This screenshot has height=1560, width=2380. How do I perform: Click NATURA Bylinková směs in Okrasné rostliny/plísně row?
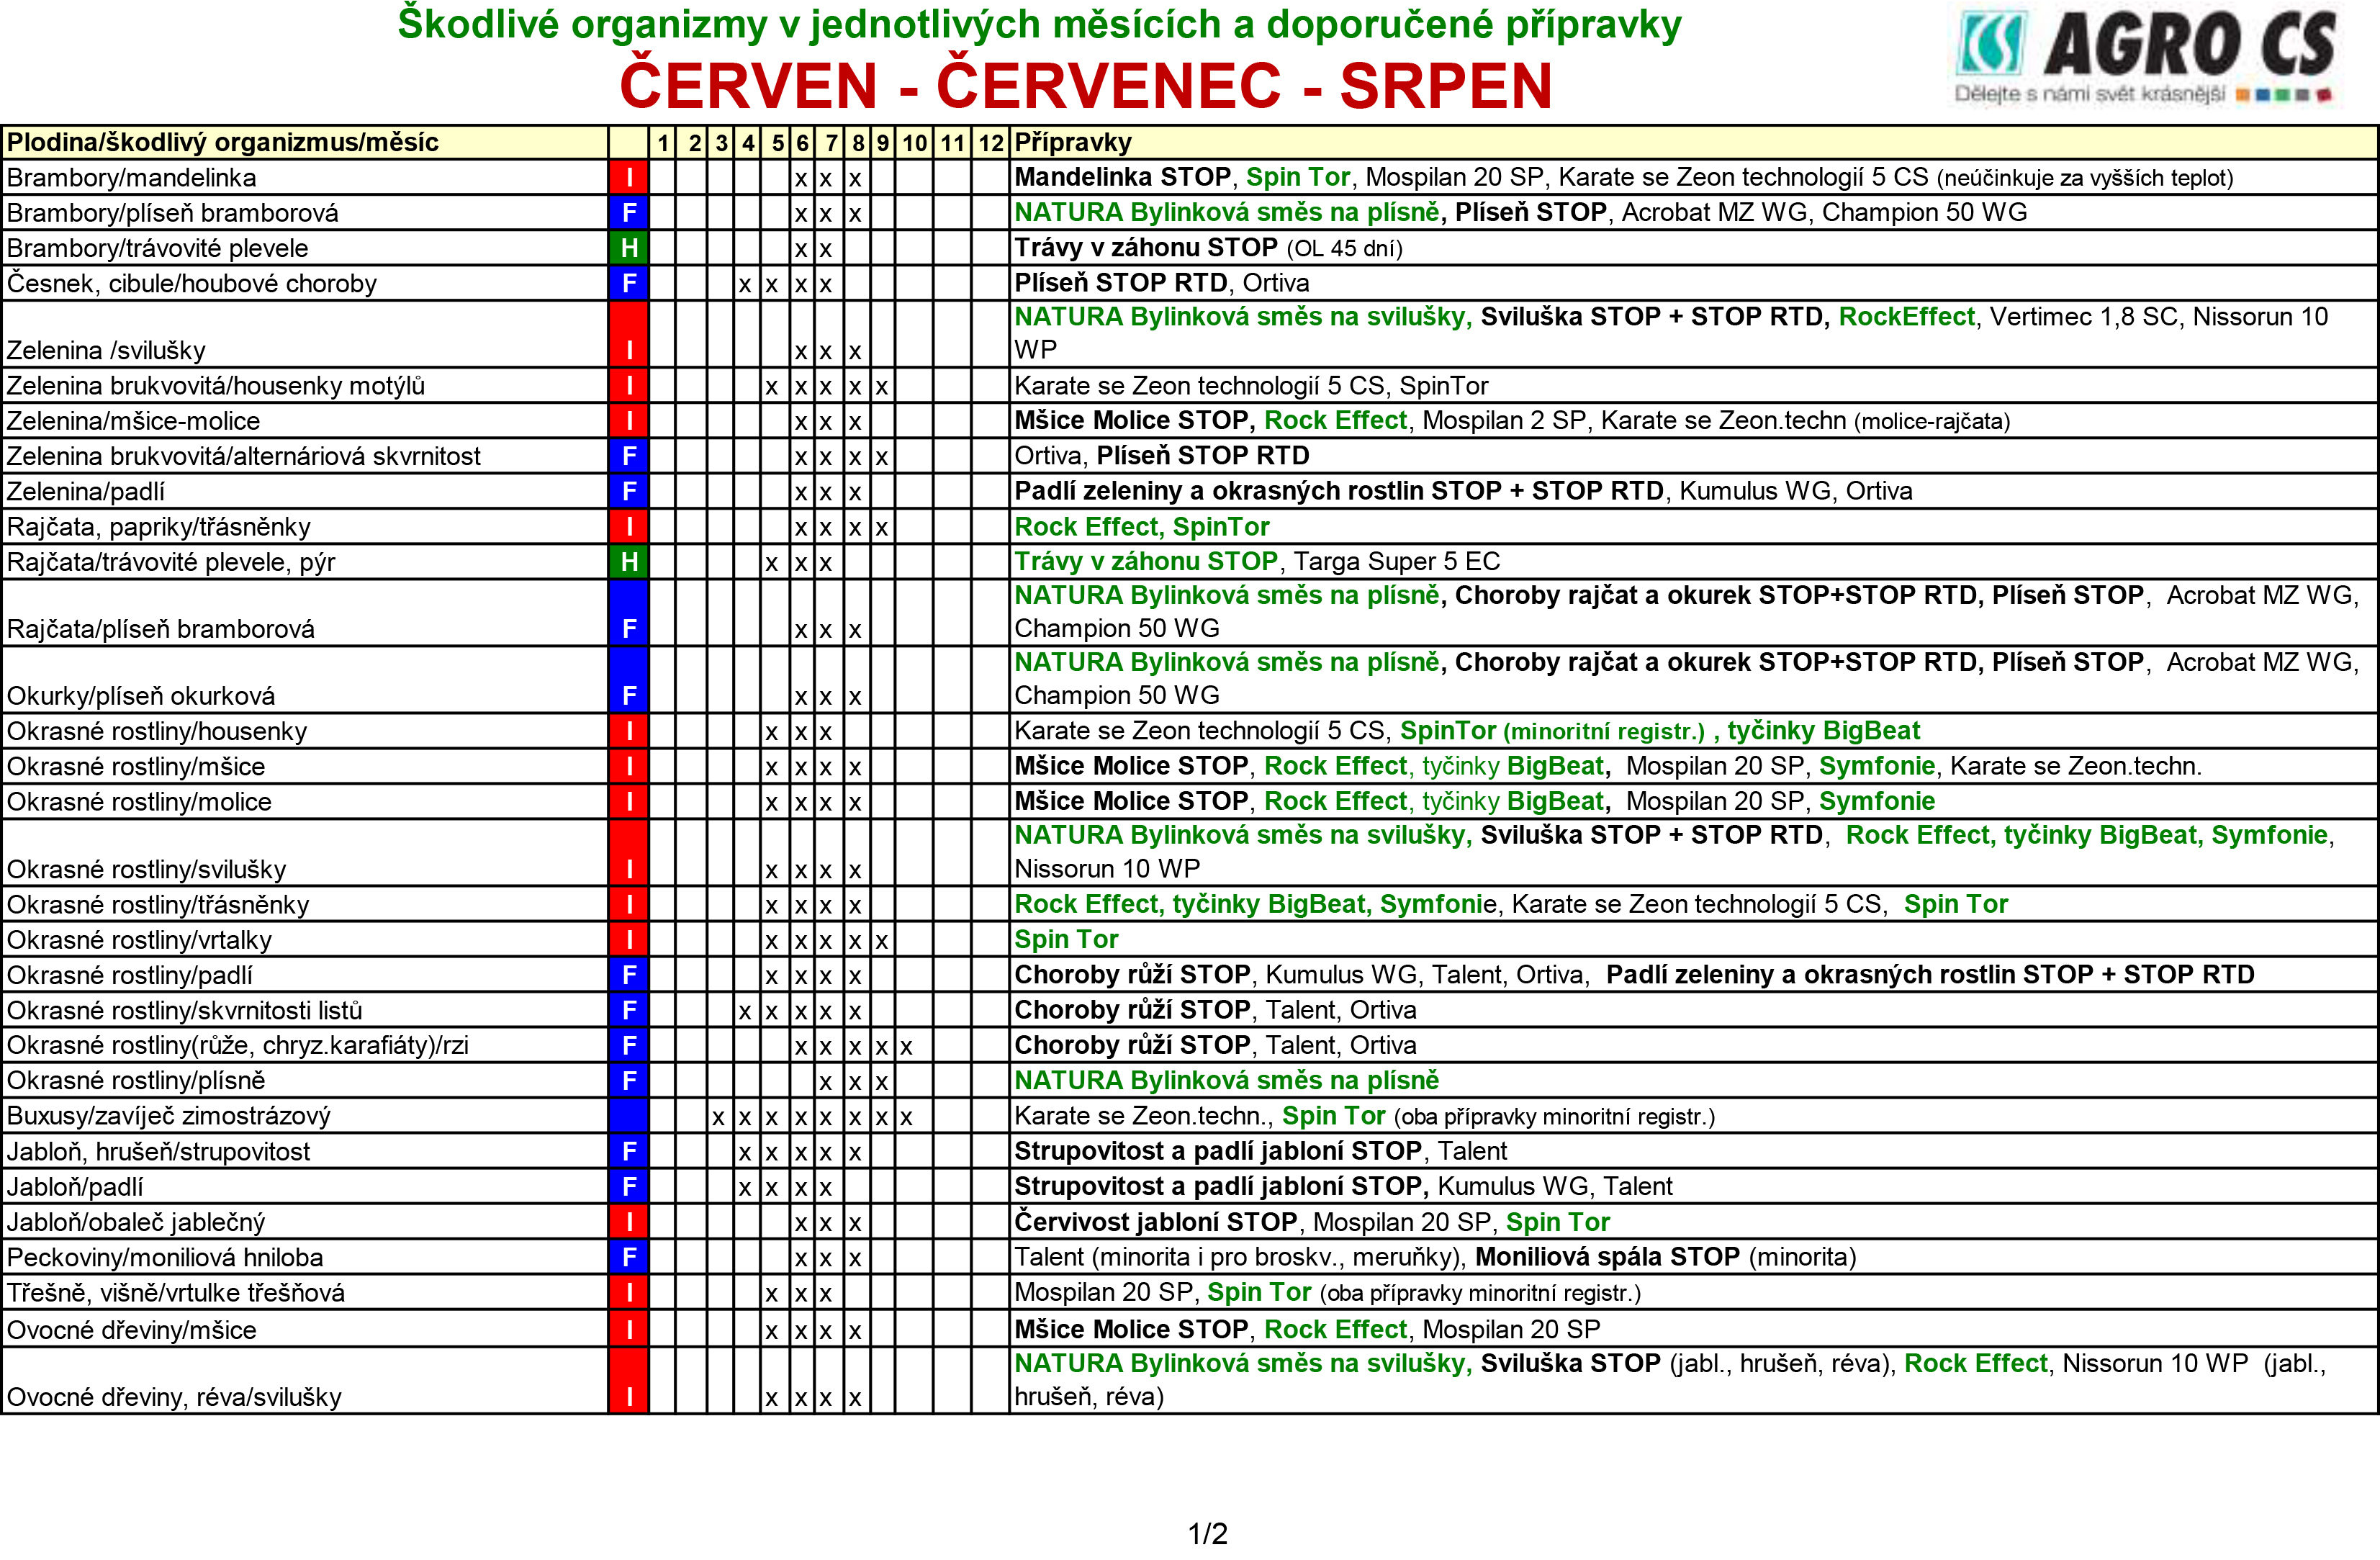pyautogui.click(x=1226, y=1080)
